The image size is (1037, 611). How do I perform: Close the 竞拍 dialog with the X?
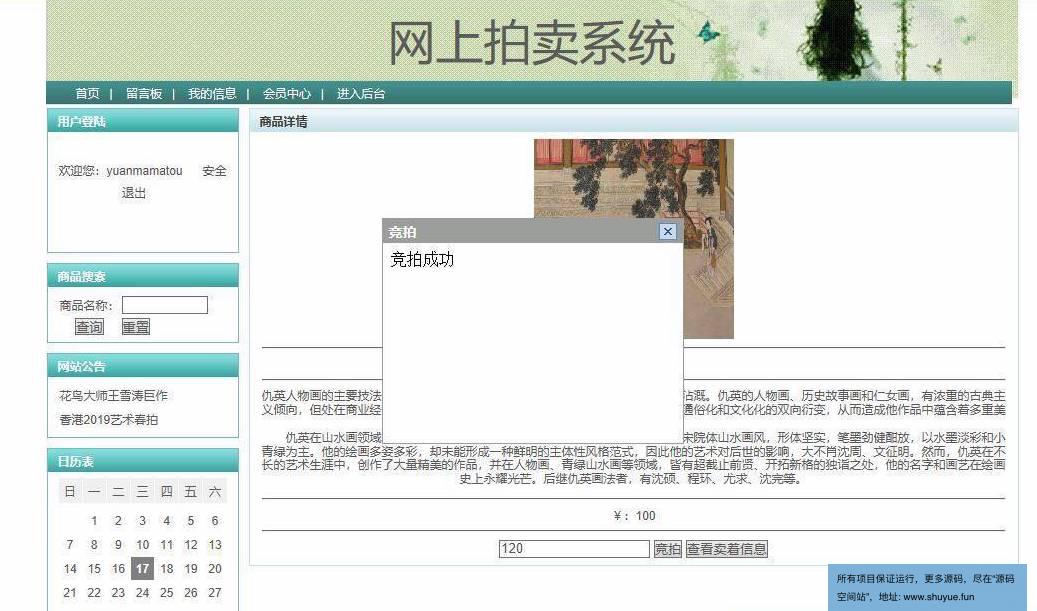coord(667,231)
